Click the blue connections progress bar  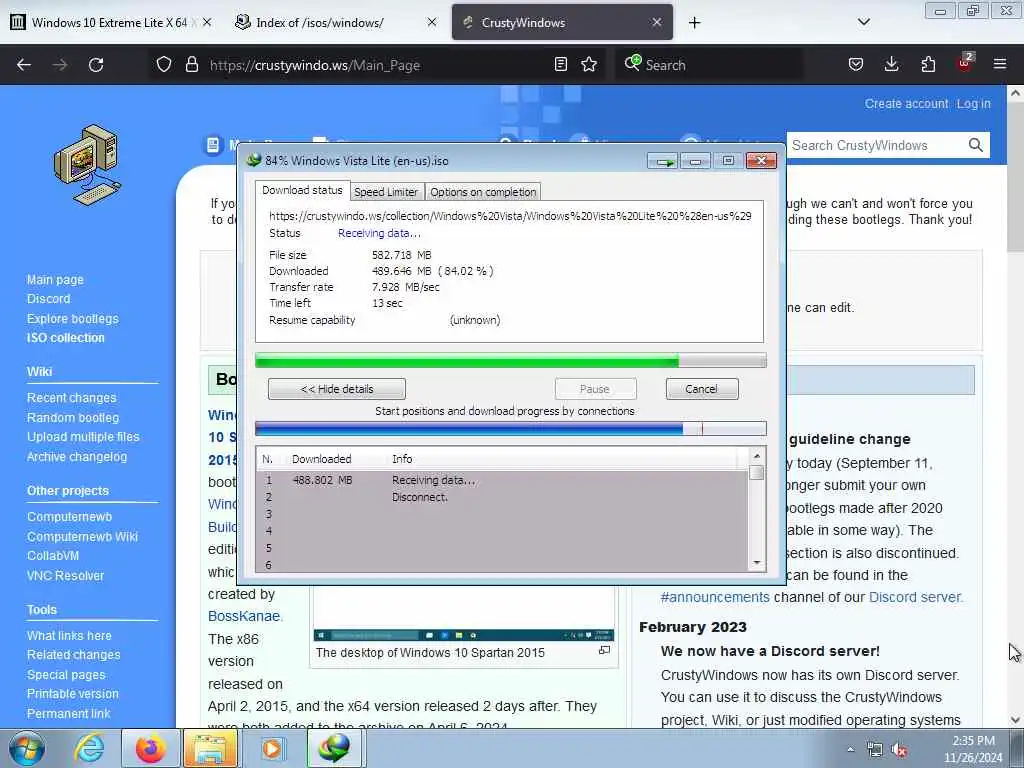coord(510,428)
